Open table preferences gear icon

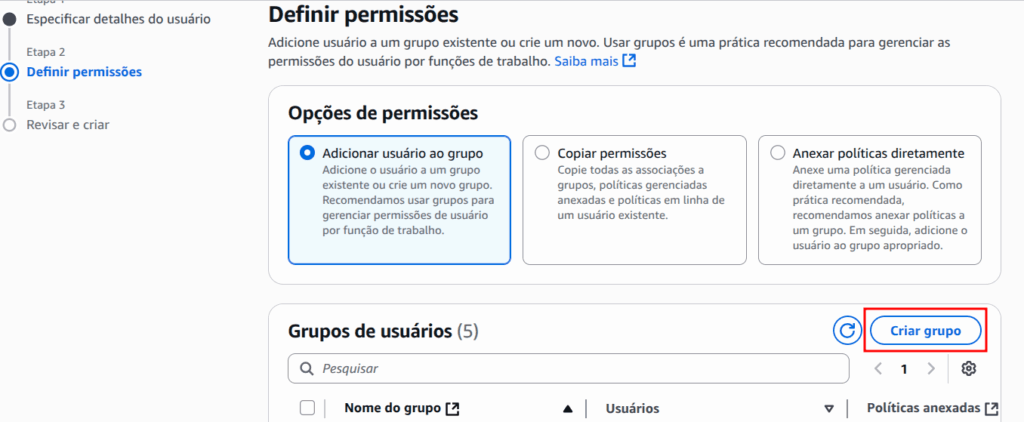(968, 369)
